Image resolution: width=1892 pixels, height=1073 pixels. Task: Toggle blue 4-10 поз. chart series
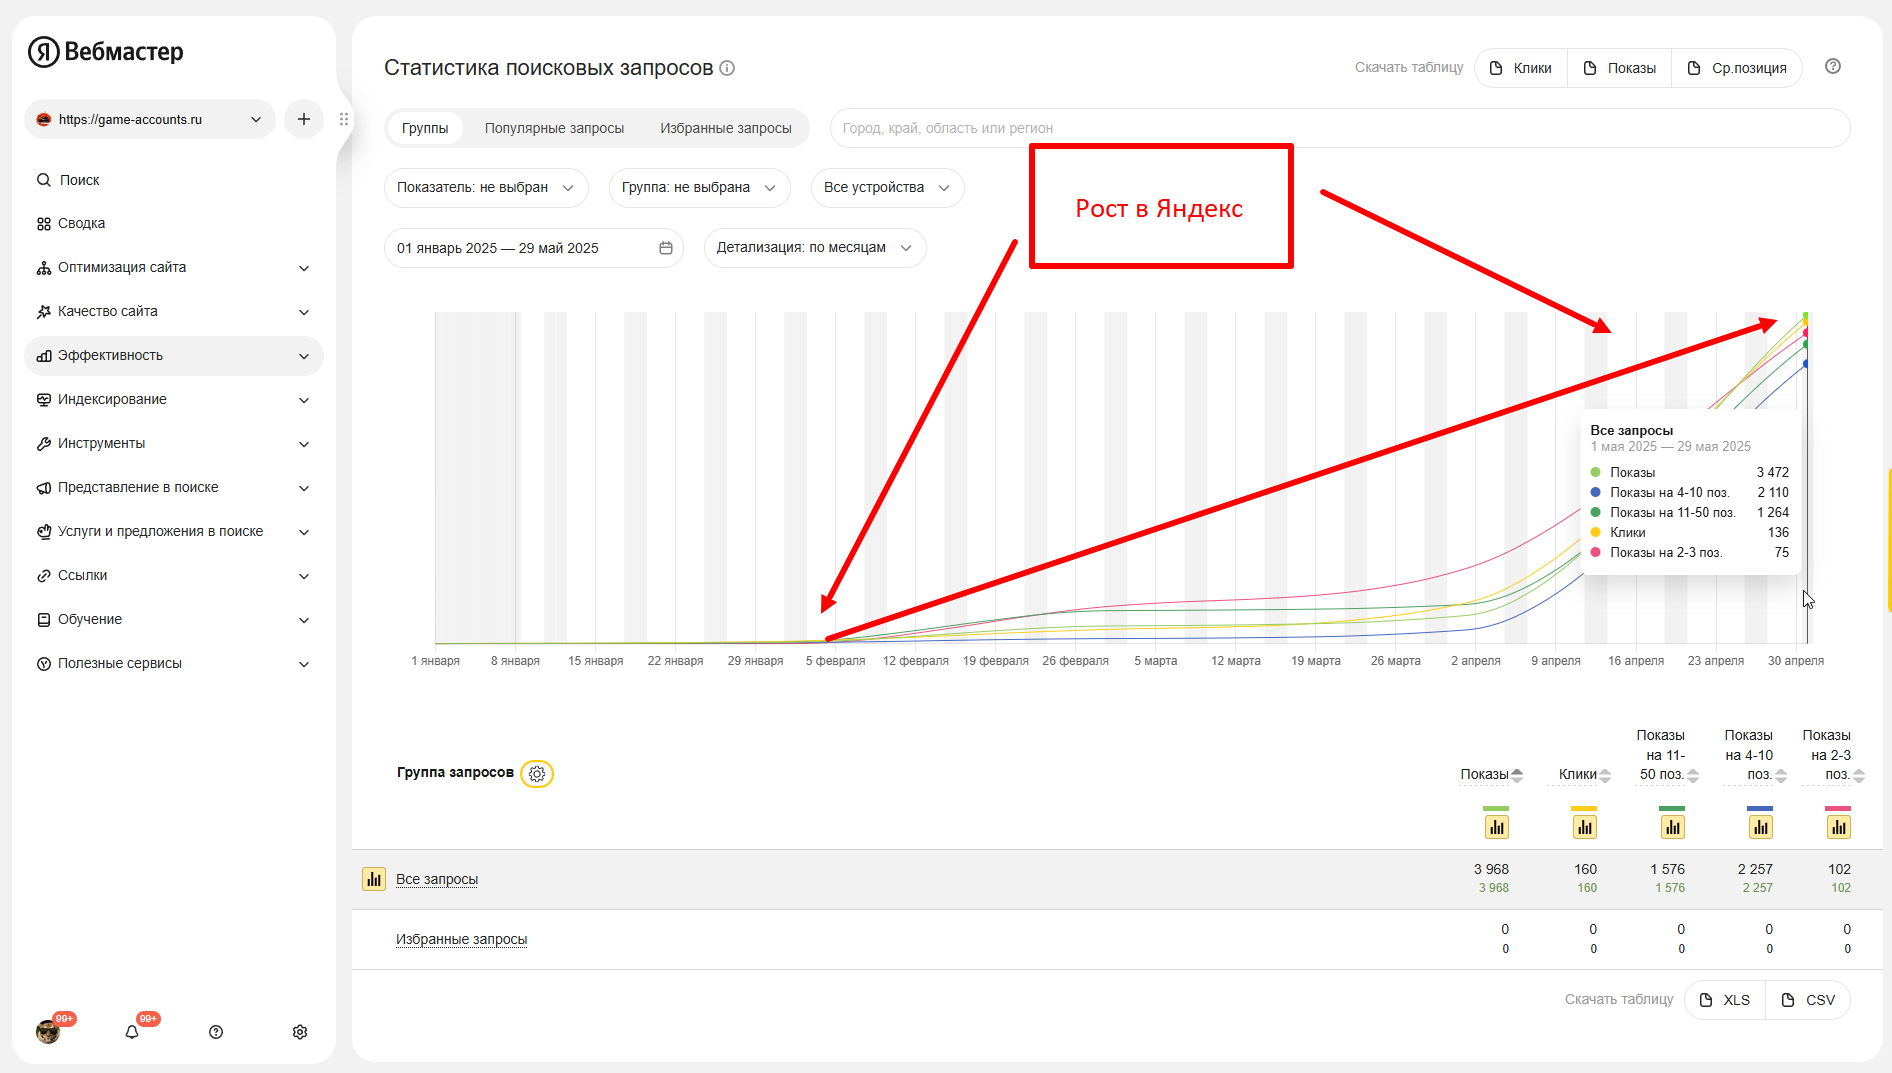[x=1761, y=826]
